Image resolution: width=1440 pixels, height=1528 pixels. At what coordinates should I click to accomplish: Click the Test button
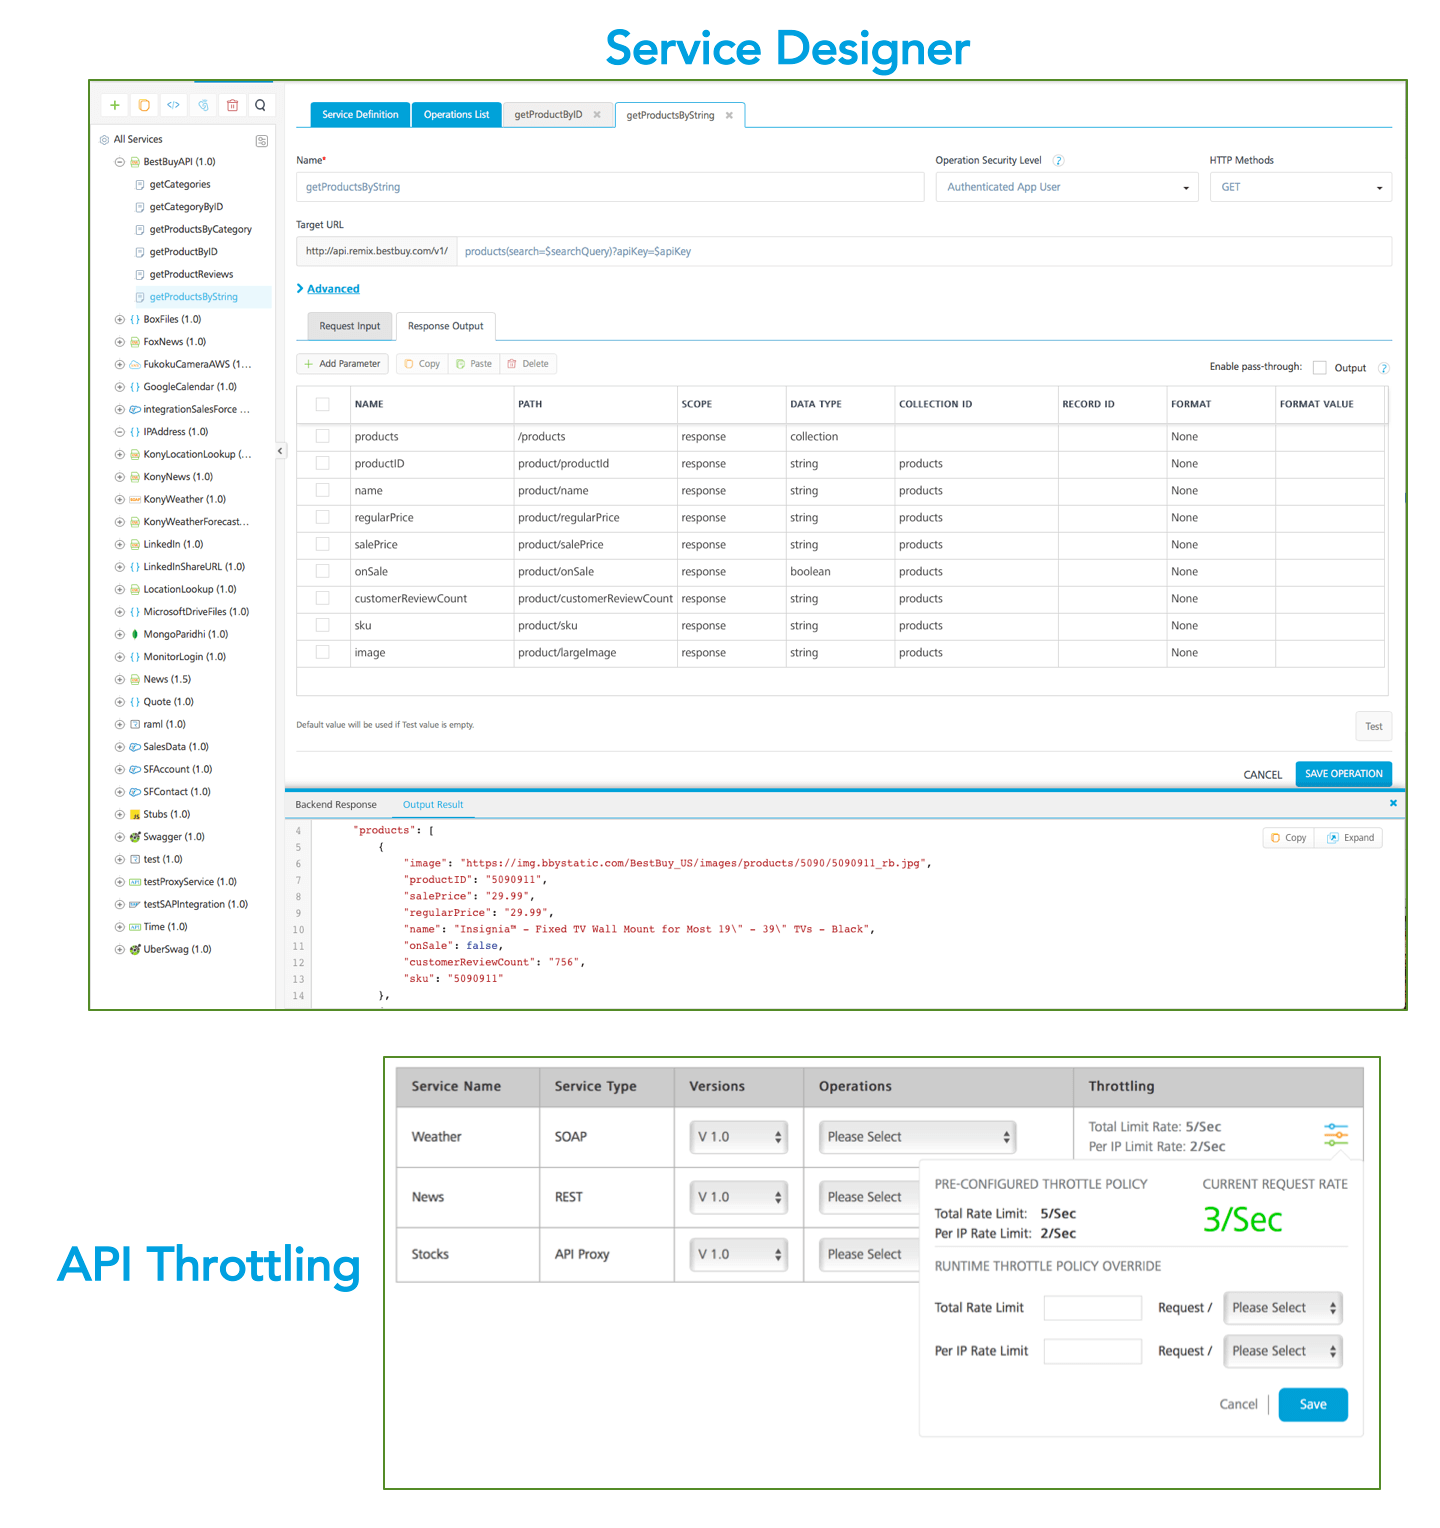coord(1373,727)
